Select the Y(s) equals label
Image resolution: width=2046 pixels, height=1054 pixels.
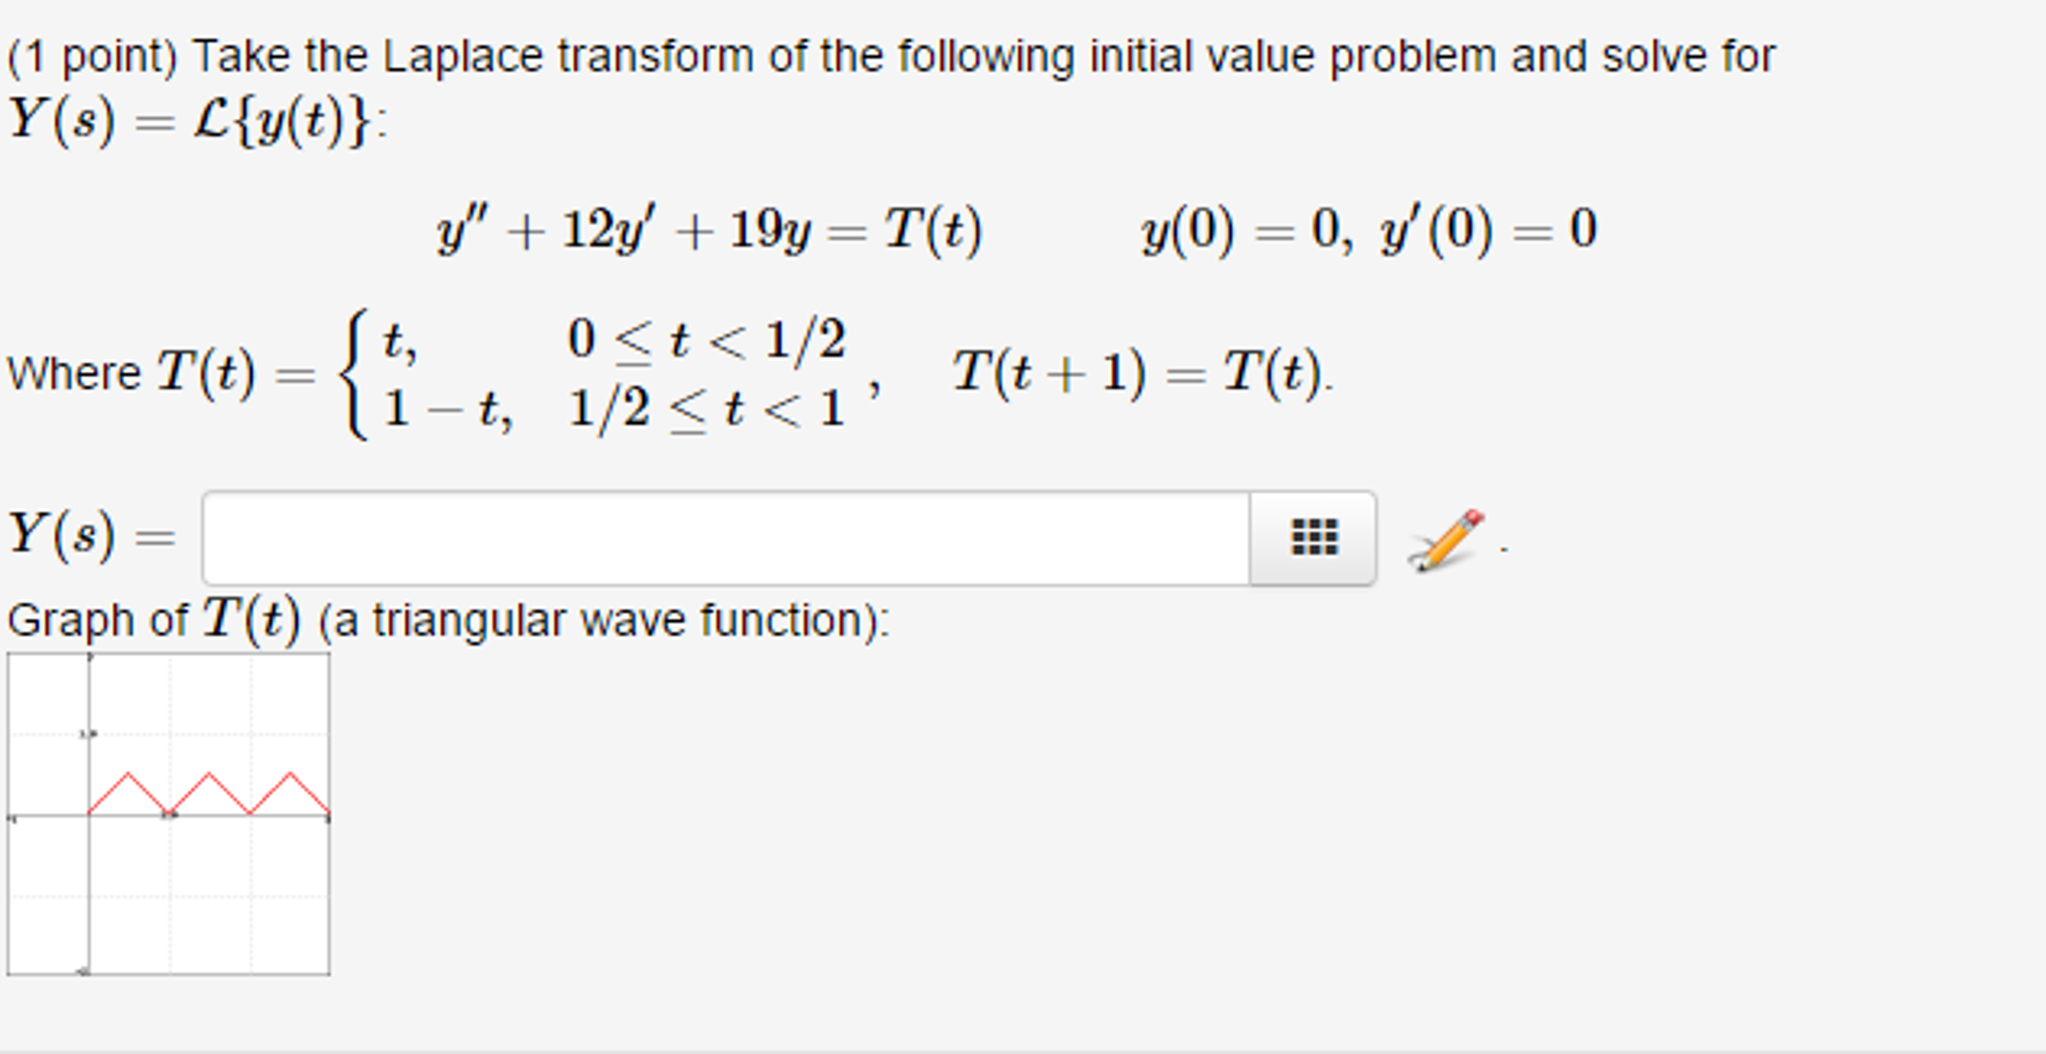tap(90, 537)
